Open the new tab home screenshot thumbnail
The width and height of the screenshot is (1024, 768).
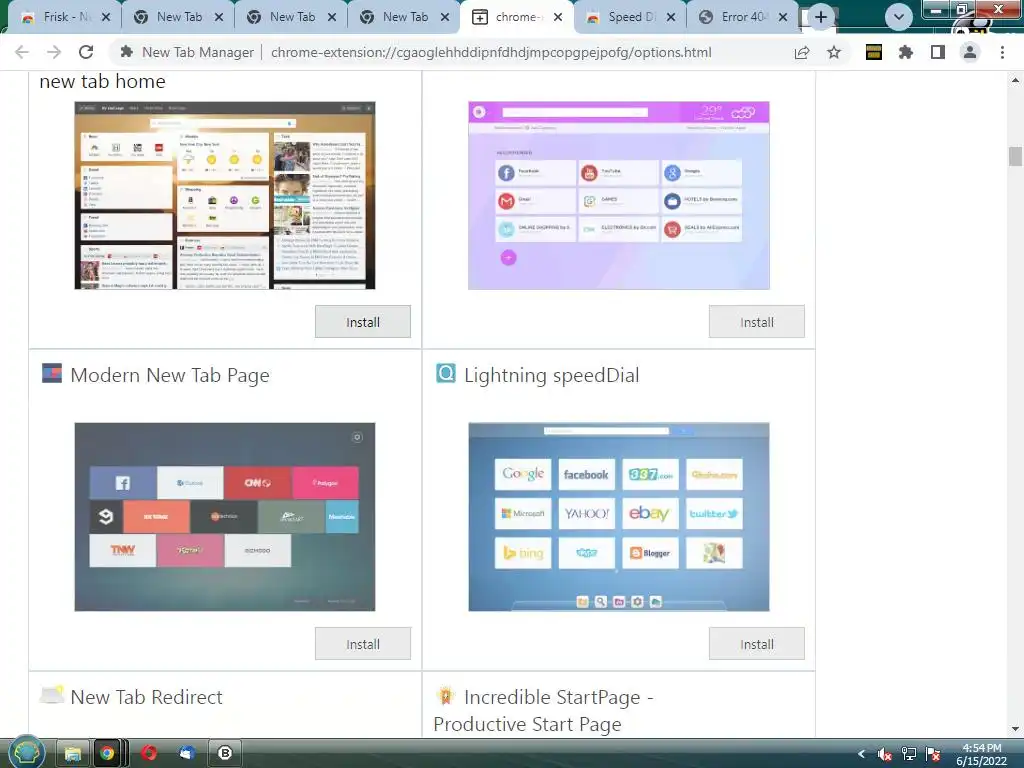click(x=225, y=195)
